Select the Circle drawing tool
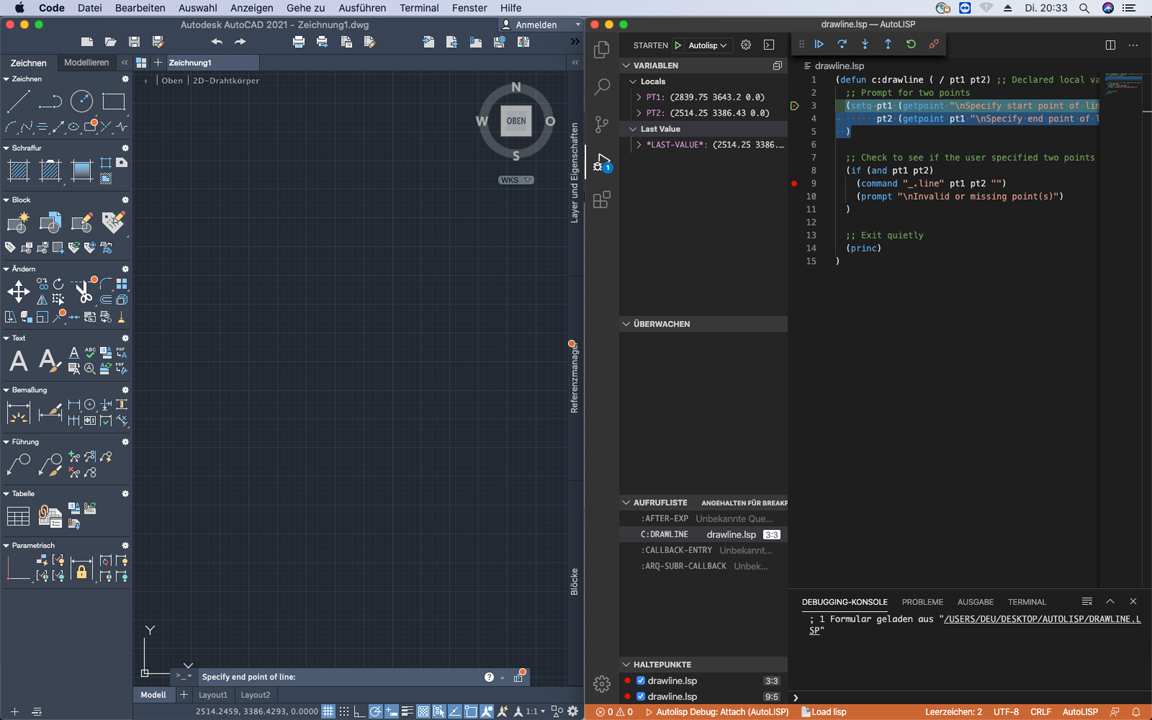 82,102
